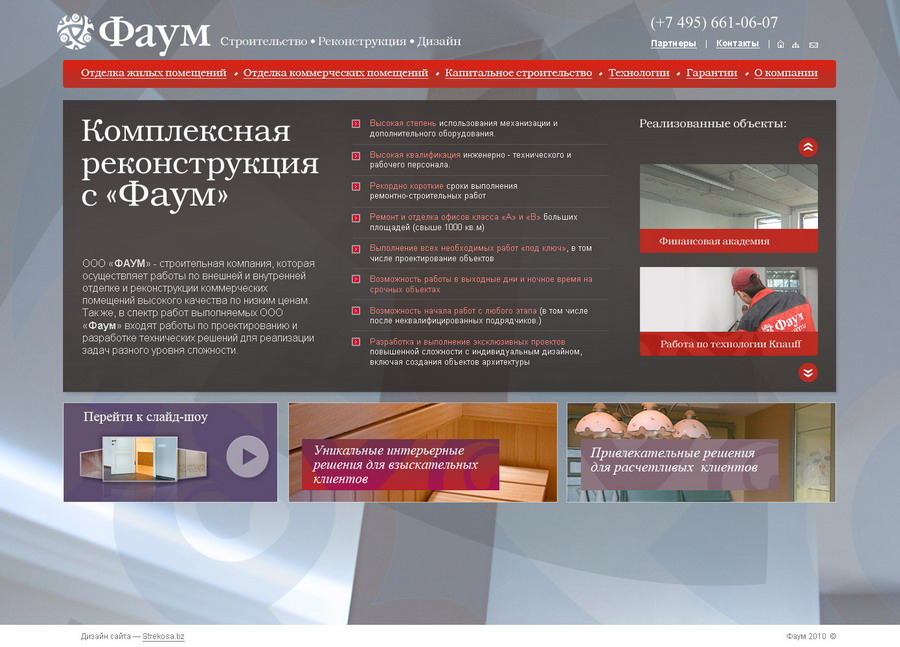Open 'Перейти к слайд-шоу' banner
The image size is (900, 647).
pos(170,452)
